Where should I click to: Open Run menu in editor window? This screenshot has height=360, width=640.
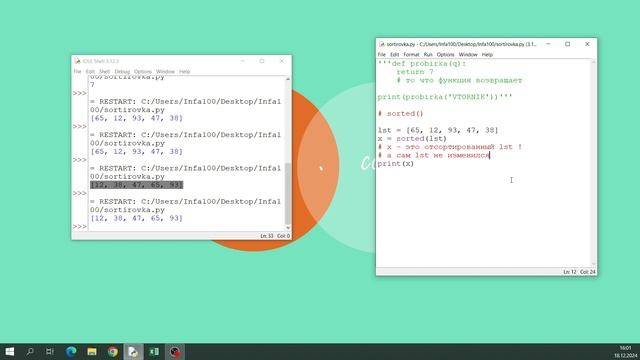428,55
